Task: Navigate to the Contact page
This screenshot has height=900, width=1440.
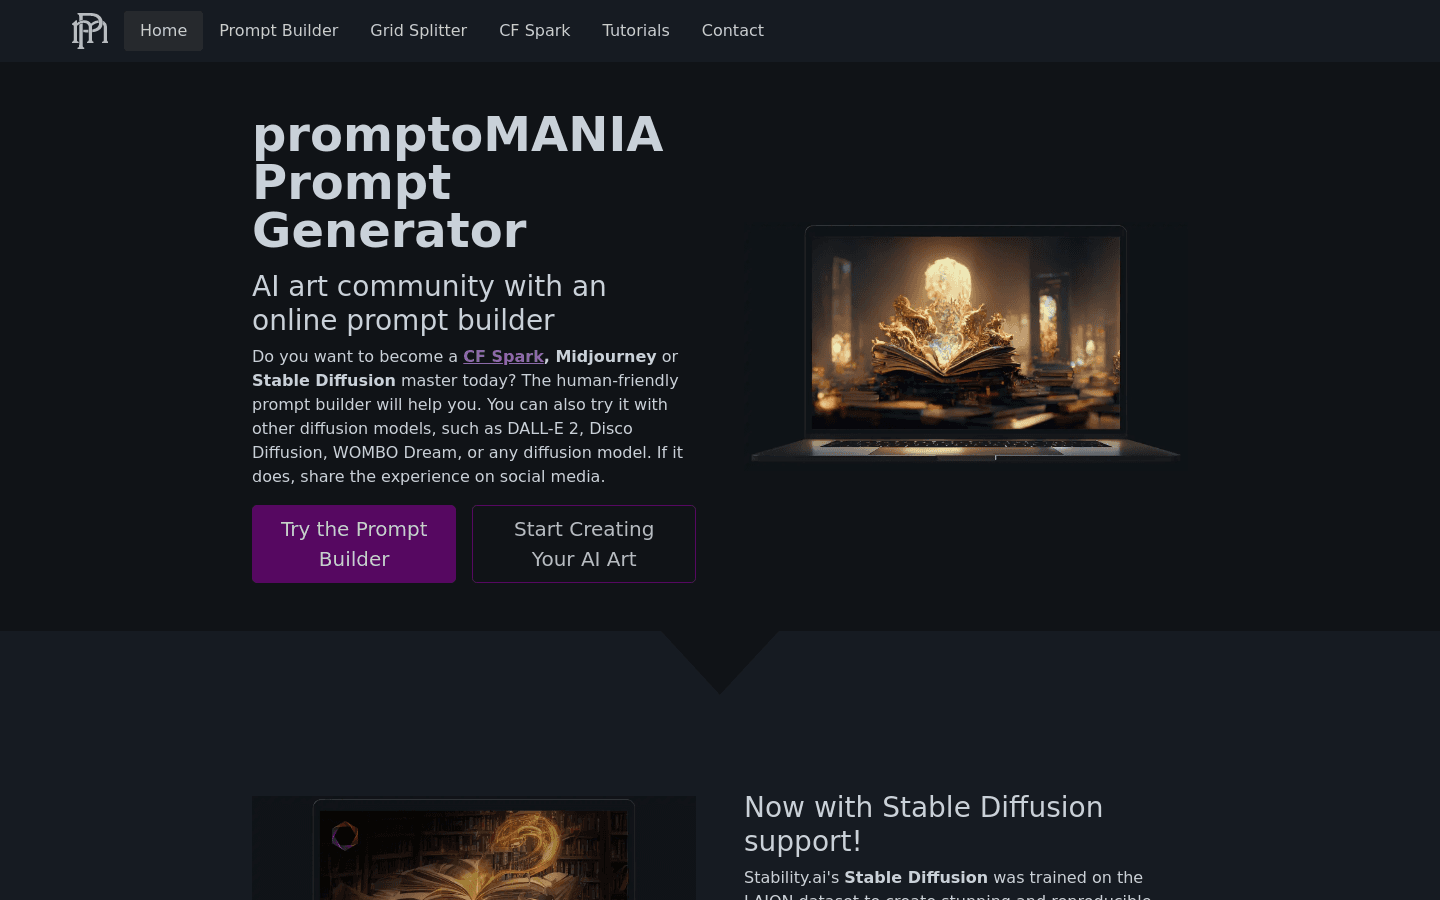Action: pos(733,31)
